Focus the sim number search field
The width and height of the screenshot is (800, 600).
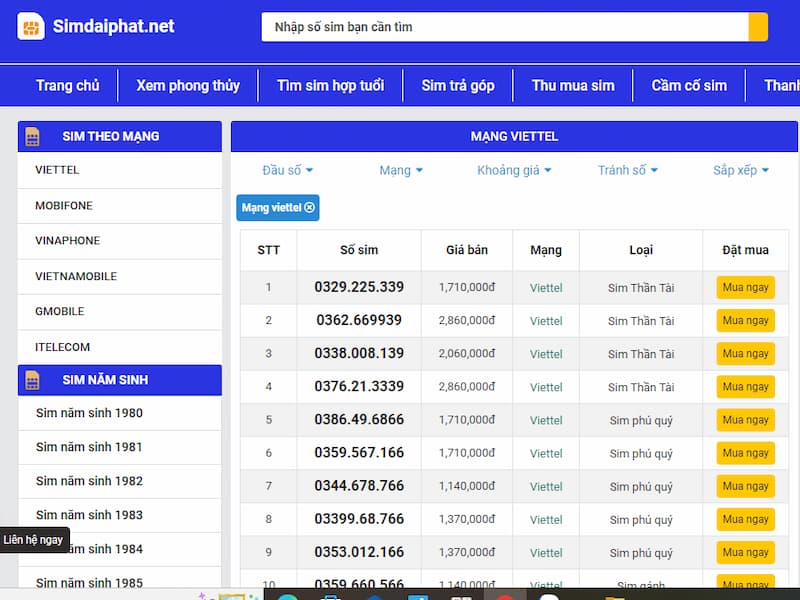coord(505,27)
